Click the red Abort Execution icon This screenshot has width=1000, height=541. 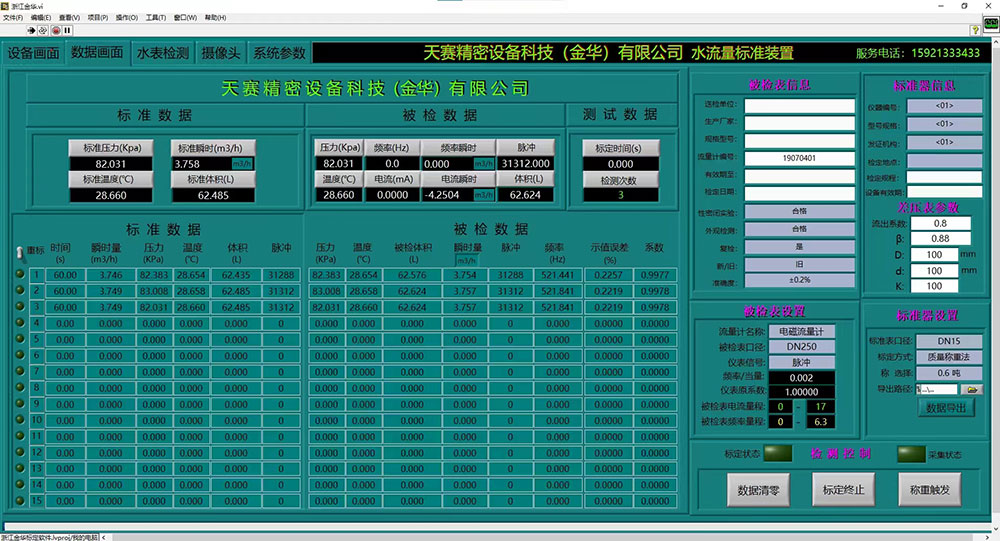55,30
